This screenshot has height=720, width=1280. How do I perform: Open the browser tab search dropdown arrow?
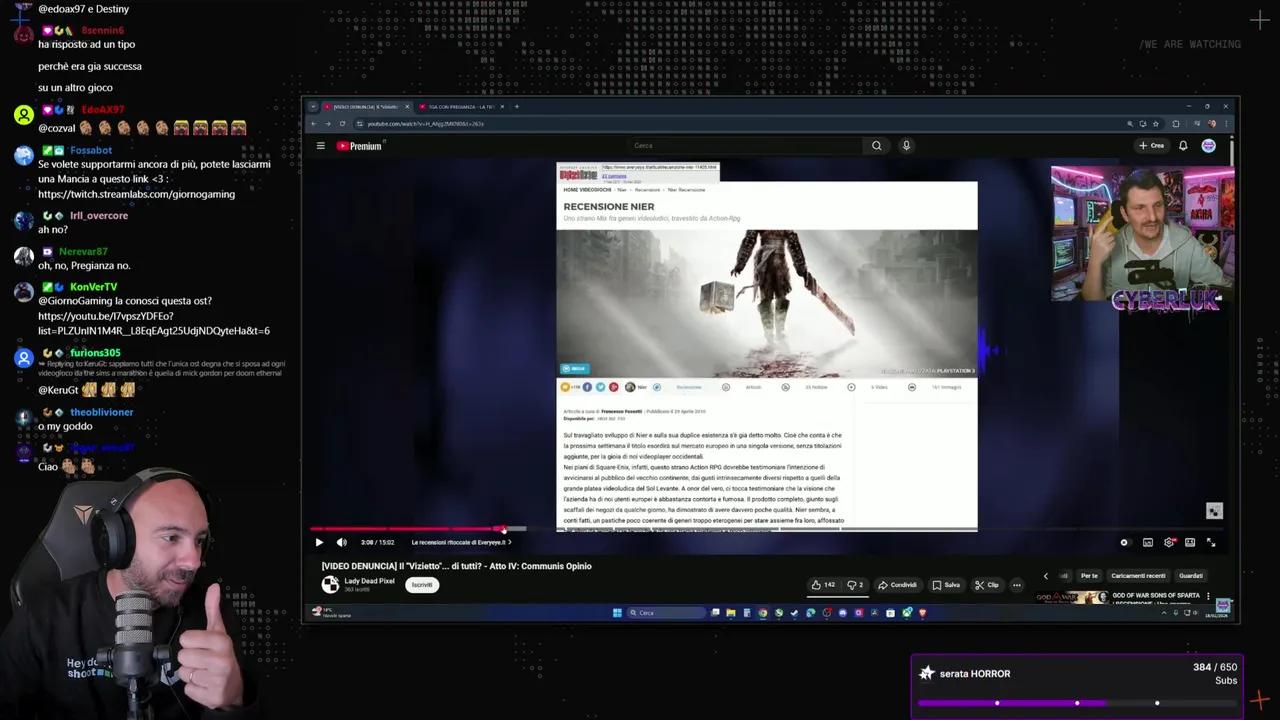pyautogui.click(x=313, y=107)
